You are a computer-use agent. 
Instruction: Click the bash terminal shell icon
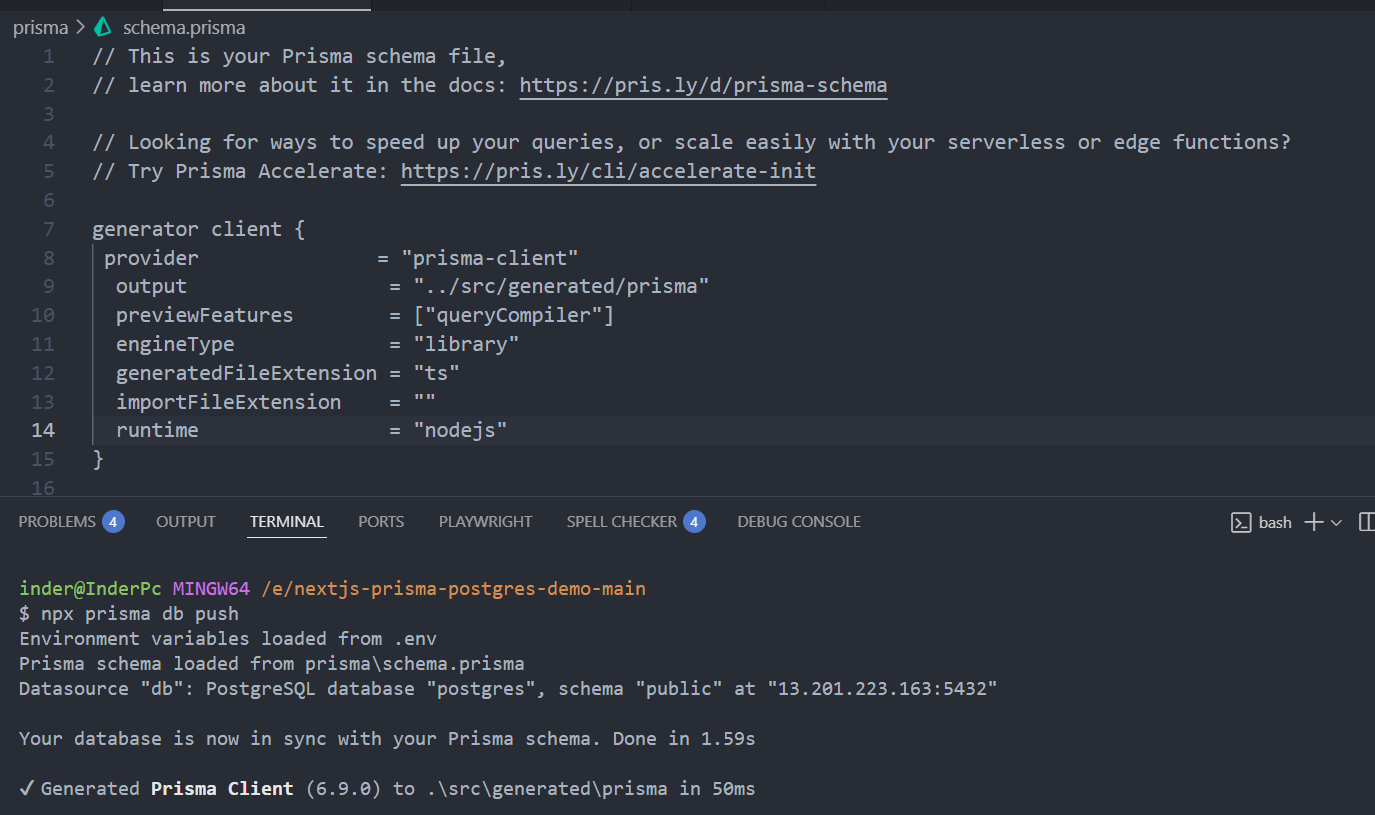[1240, 522]
